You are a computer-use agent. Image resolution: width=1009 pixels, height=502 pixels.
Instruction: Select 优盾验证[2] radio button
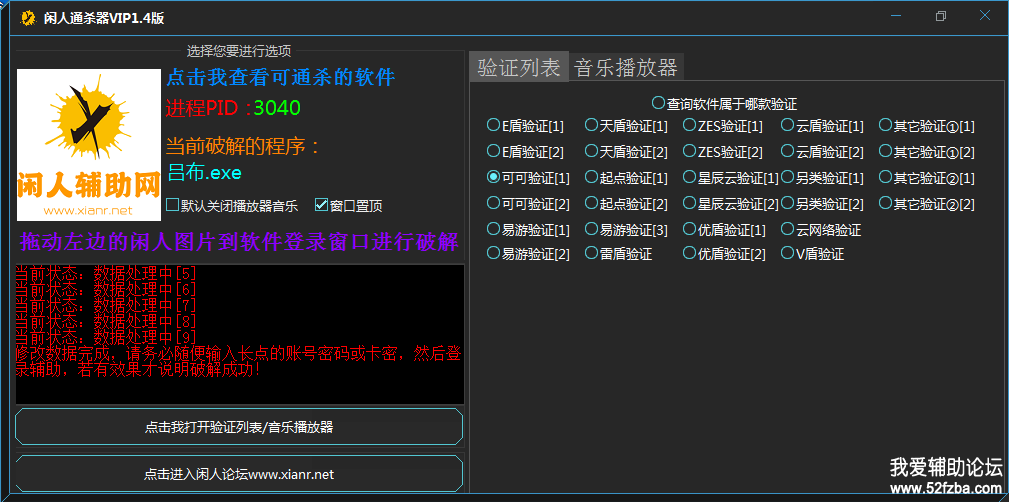[x=725, y=254]
